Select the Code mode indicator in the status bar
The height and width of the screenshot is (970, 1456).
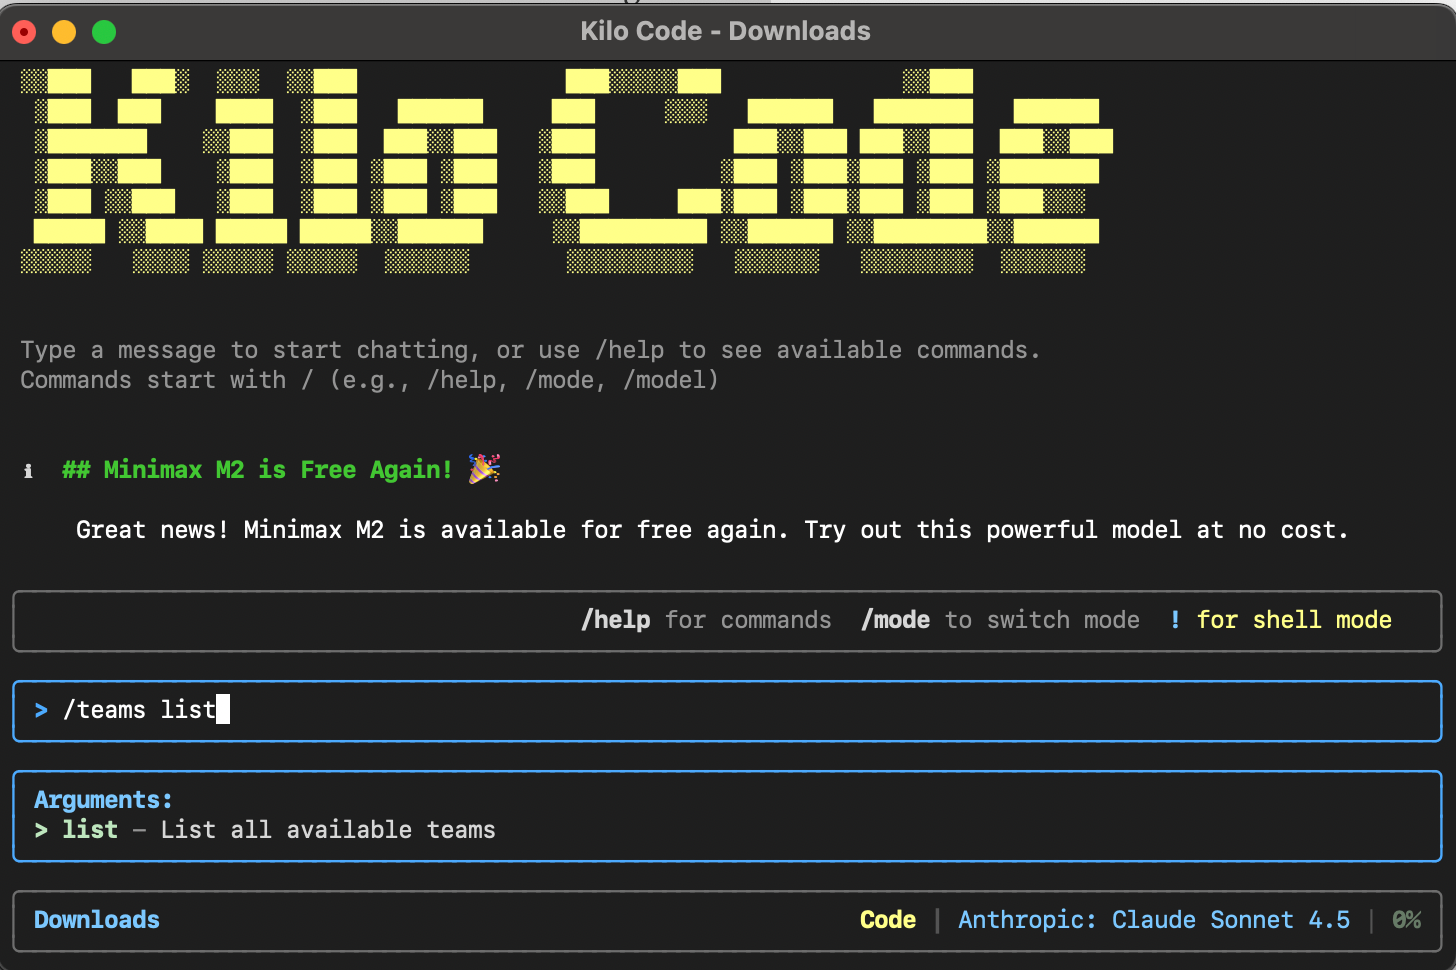click(887, 919)
